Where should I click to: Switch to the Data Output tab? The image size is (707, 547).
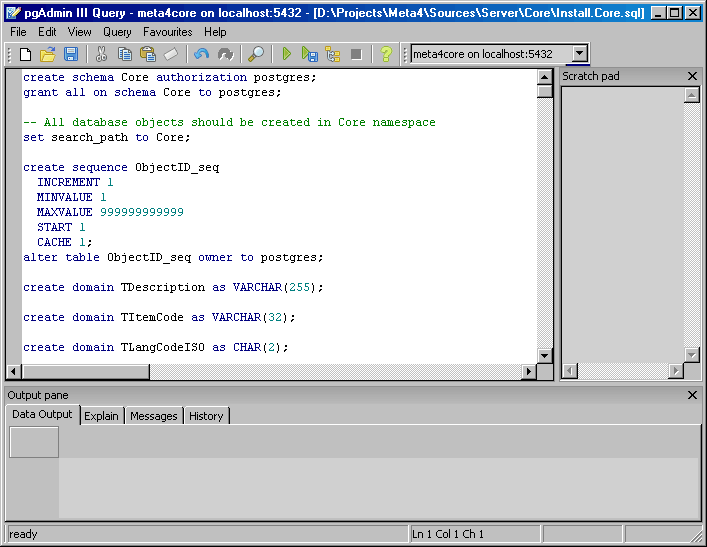pyautogui.click(x=42, y=414)
